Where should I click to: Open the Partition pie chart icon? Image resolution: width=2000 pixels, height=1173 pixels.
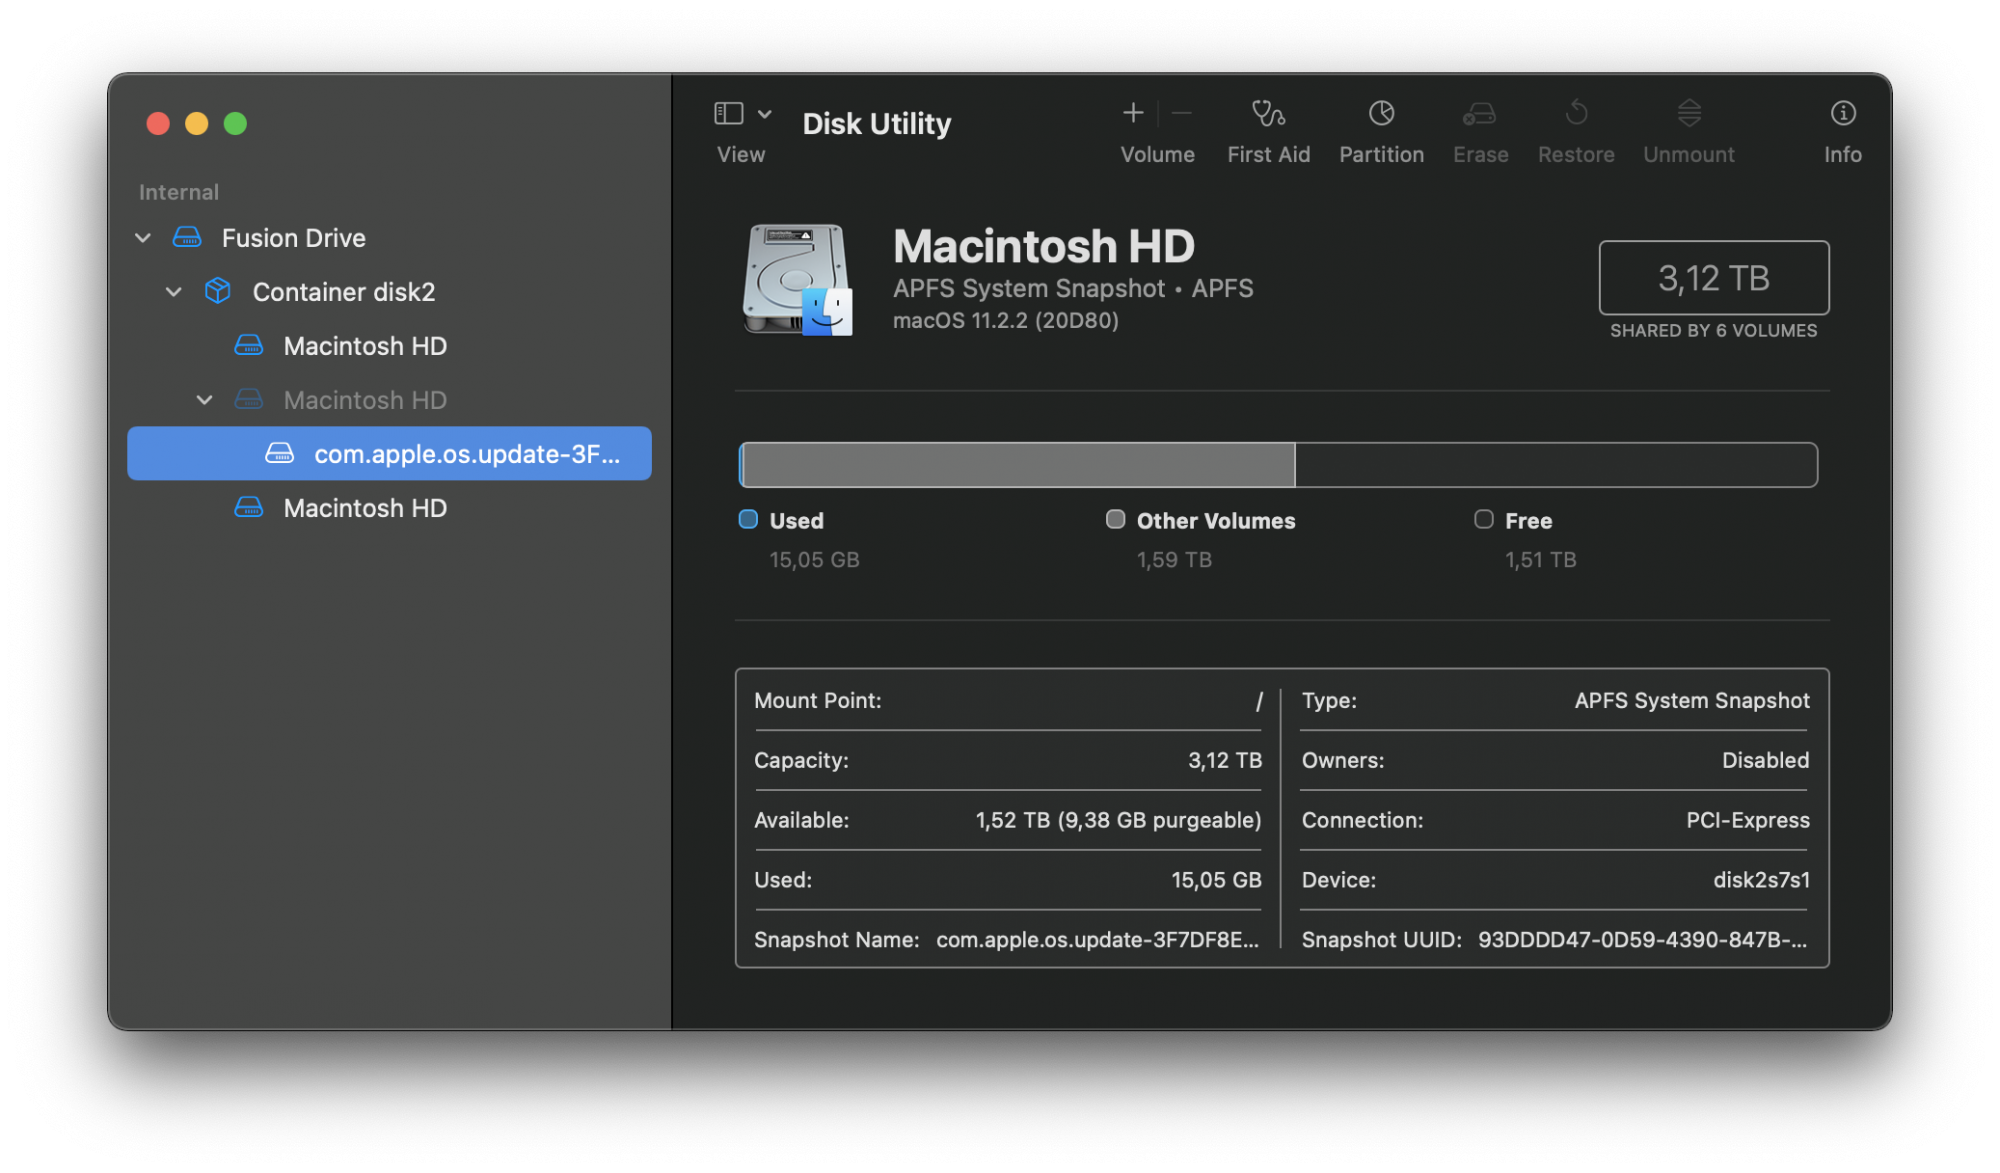[1381, 113]
